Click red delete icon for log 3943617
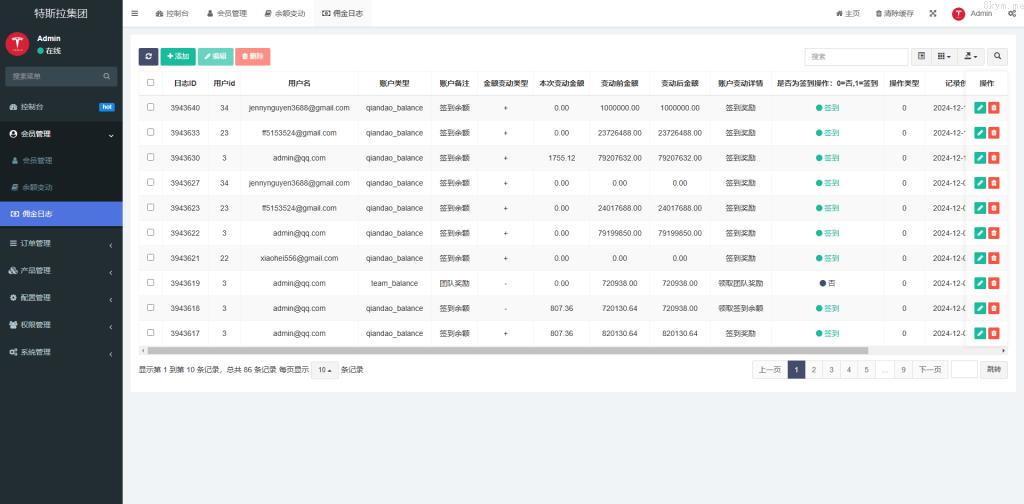This screenshot has width=1024, height=504. (994, 333)
